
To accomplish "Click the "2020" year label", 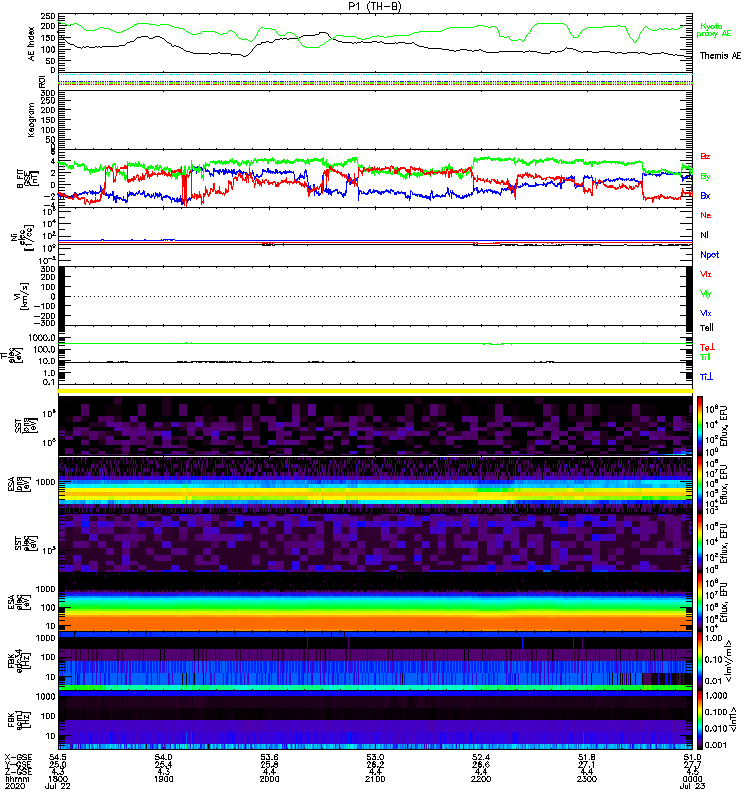I will coord(15,786).
